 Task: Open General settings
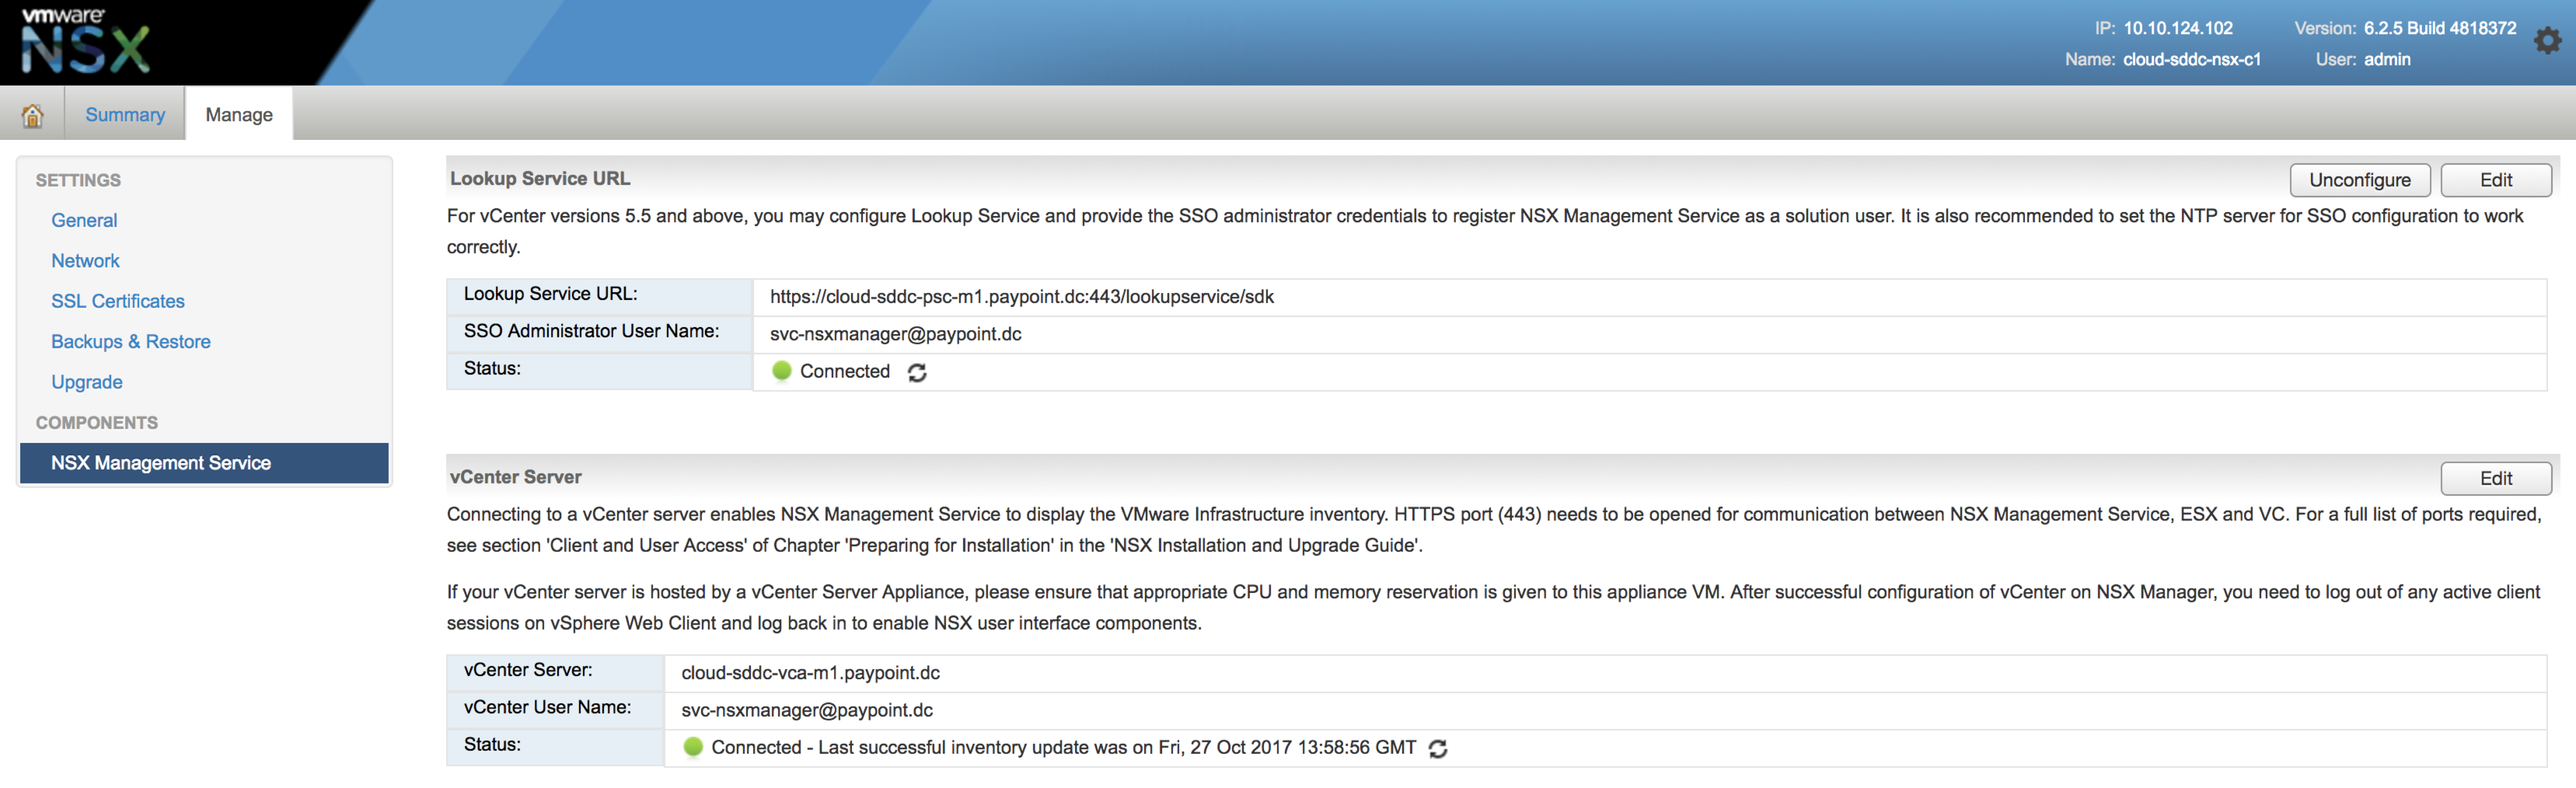click(84, 220)
